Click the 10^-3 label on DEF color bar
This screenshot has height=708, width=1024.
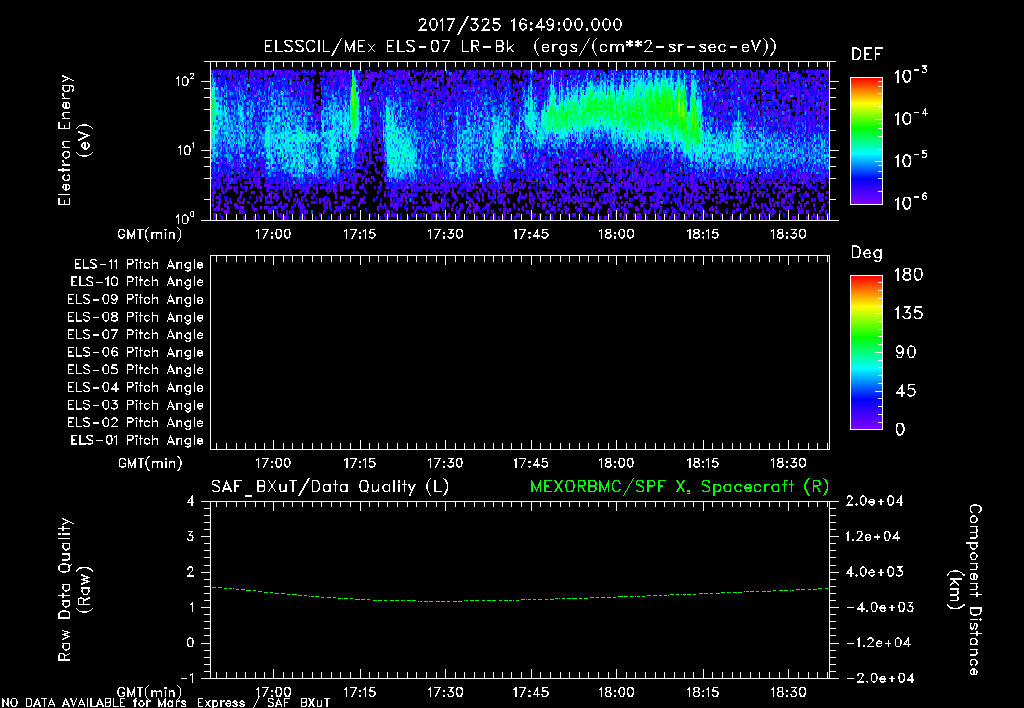pos(910,75)
